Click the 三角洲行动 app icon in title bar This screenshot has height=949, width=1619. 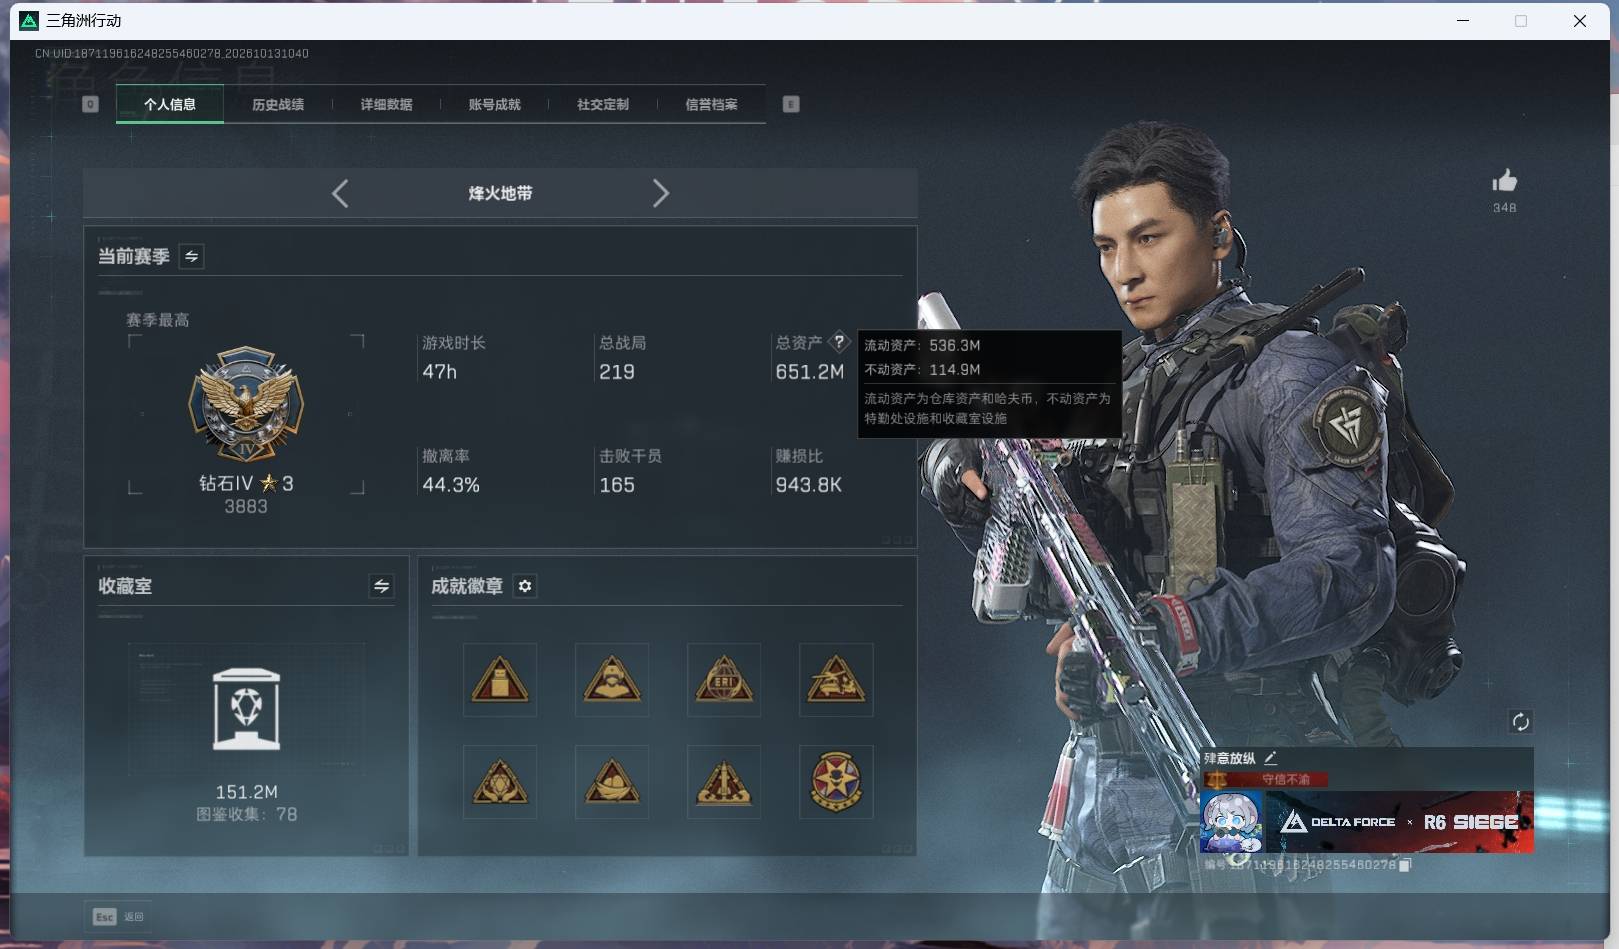pos(29,20)
